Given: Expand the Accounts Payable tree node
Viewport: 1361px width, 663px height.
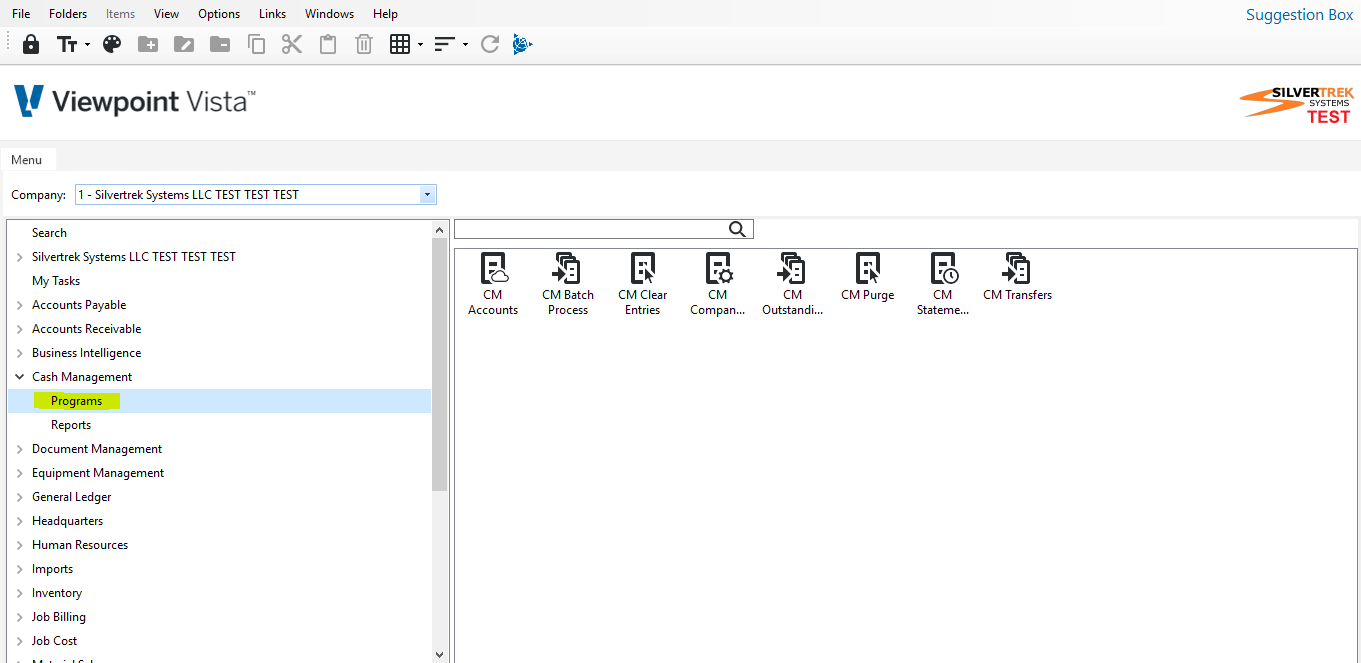Looking at the screenshot, I should [x=20, y=305].
